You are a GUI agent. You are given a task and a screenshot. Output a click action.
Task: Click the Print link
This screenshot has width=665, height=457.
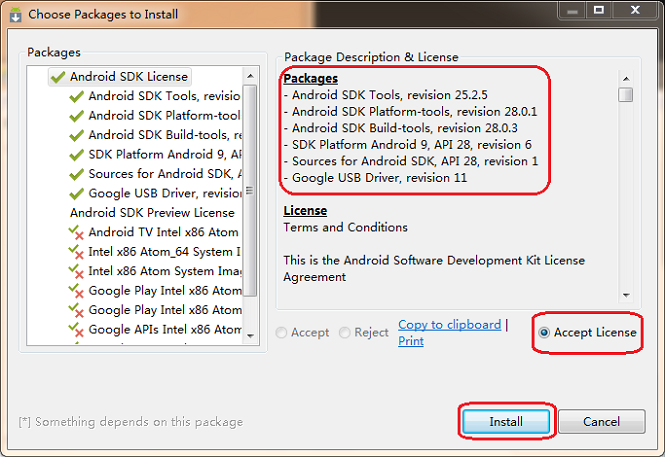coord(411,341)
